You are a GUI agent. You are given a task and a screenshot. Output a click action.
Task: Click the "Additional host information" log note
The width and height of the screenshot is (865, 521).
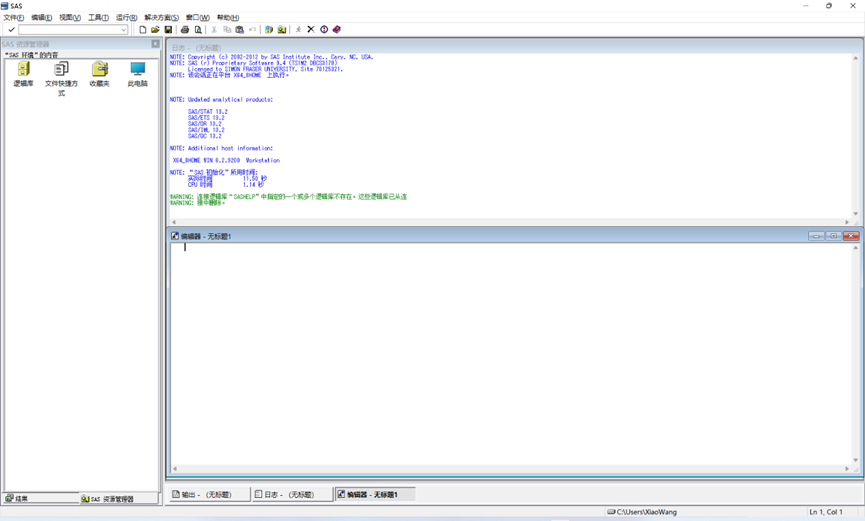point(221,148)
